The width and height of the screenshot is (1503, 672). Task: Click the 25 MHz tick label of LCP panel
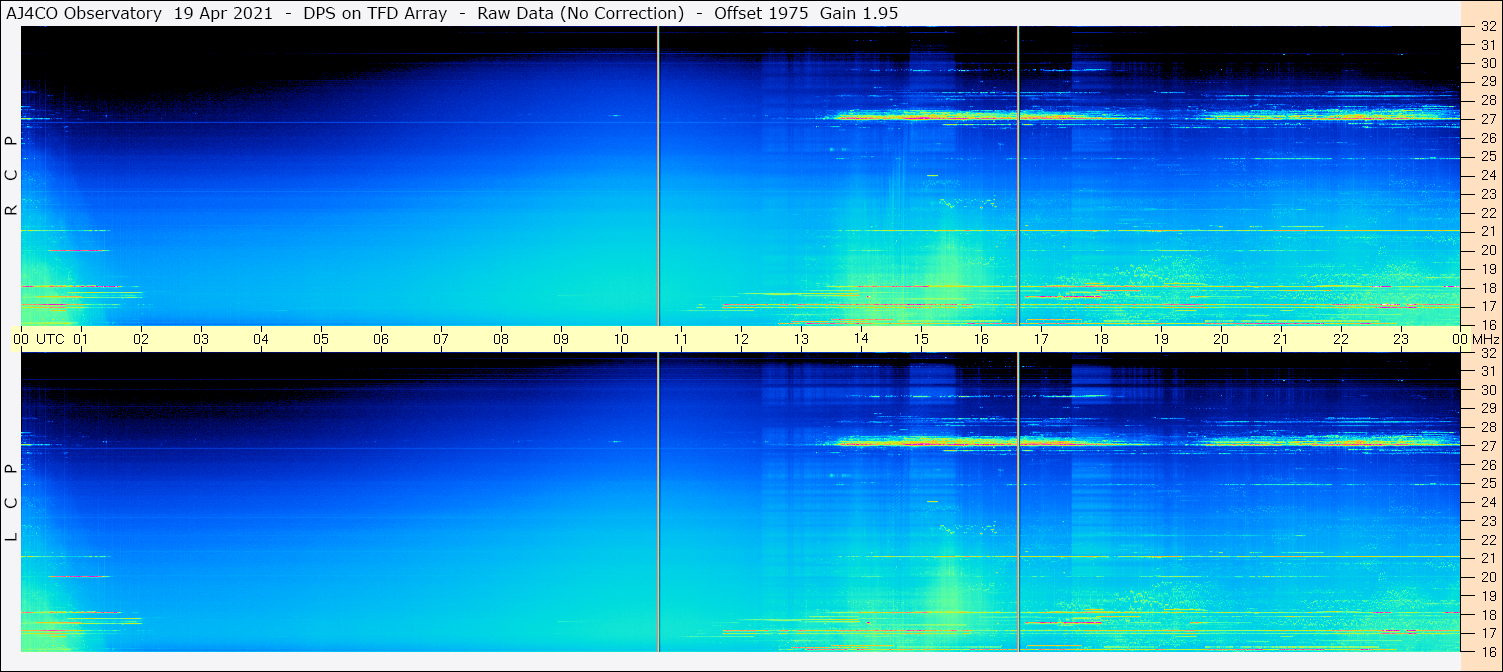point(1487,483)
